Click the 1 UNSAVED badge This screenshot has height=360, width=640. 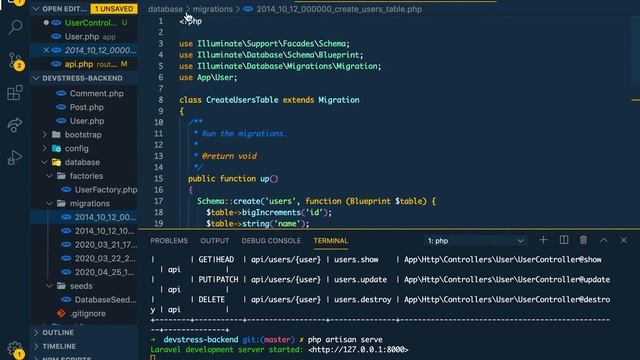pos(114,9)
